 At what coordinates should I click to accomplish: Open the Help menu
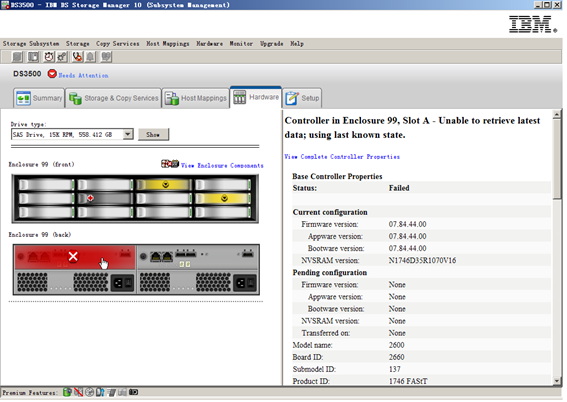tap(297, 44)
